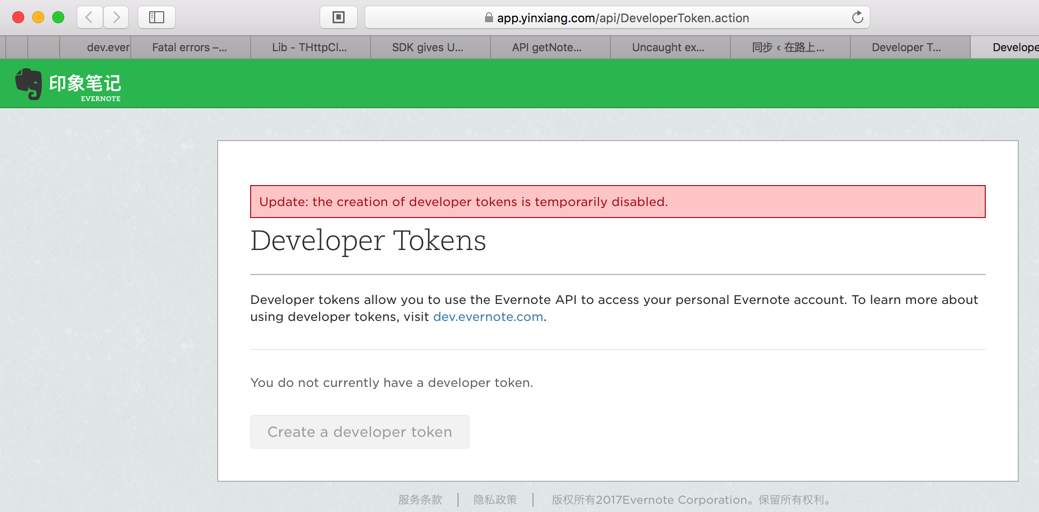Toggle the Safari sidebar button

pyautogui.click(x=156, y=17)
